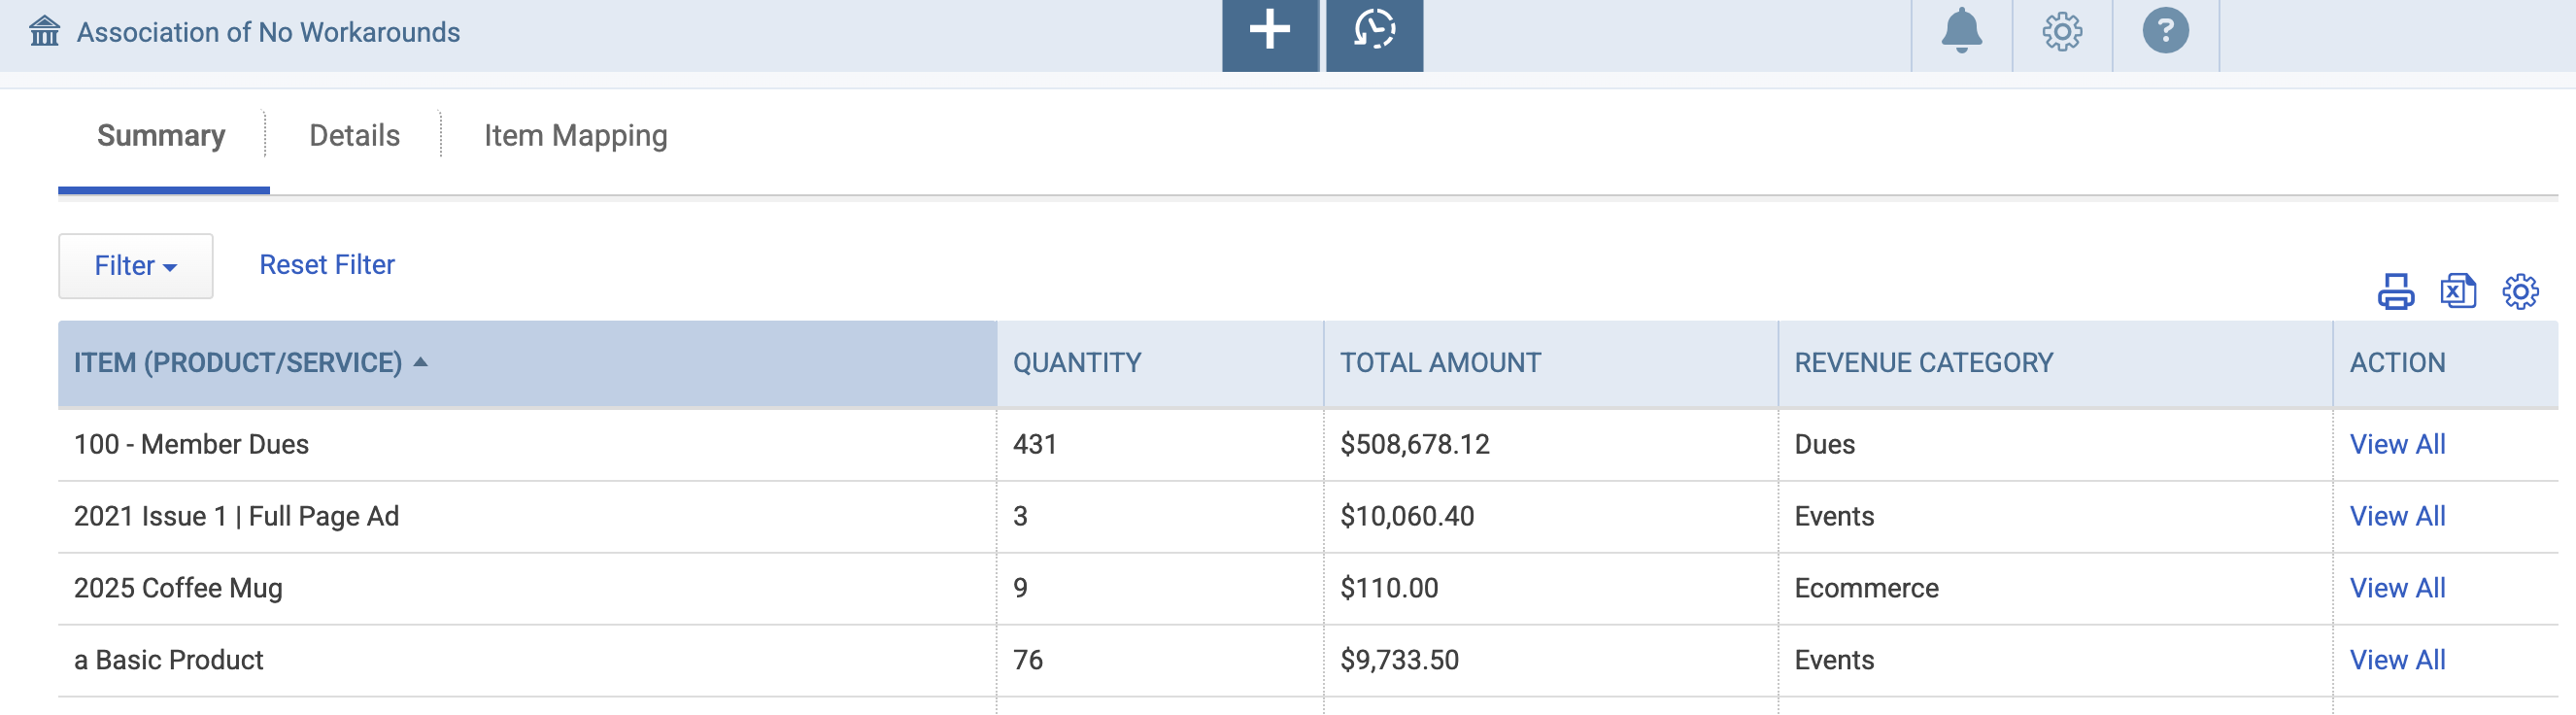Screen dimensions: 2576x715
Task: View All for 2025 Coffee Mug
Action: pyautogui.click(x=2397, y=588)
